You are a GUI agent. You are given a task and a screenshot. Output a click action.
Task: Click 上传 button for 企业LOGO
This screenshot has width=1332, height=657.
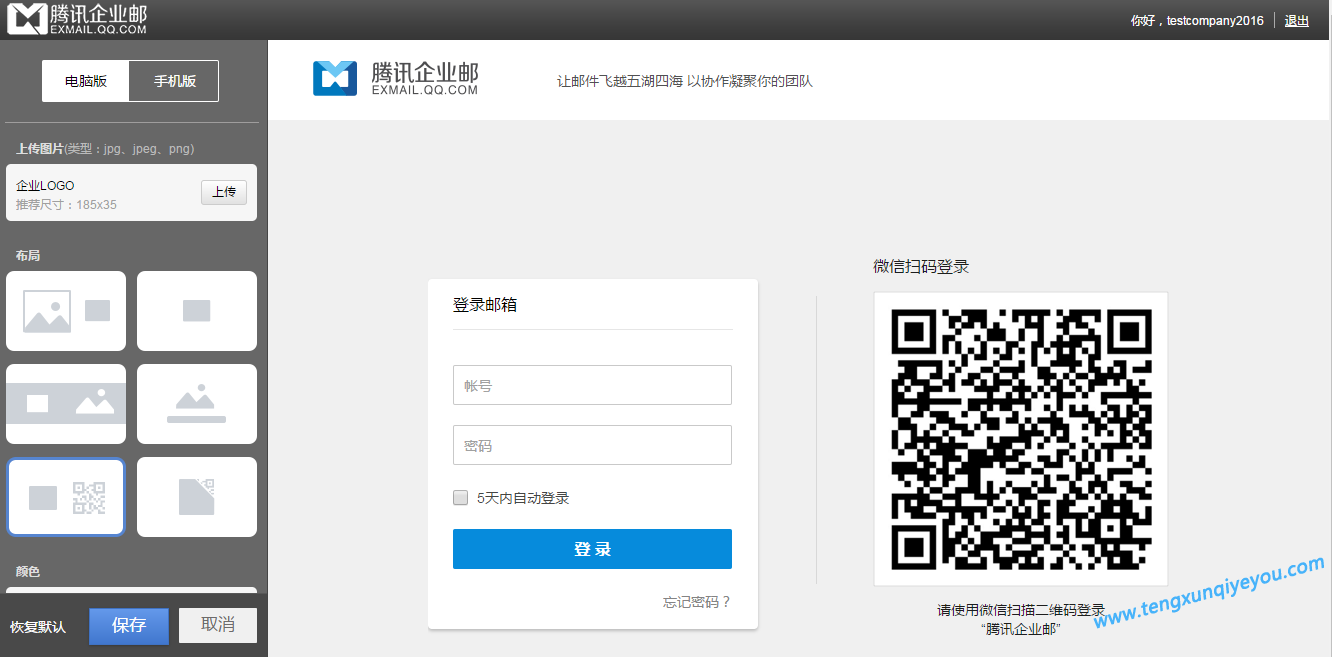point(224,192)
